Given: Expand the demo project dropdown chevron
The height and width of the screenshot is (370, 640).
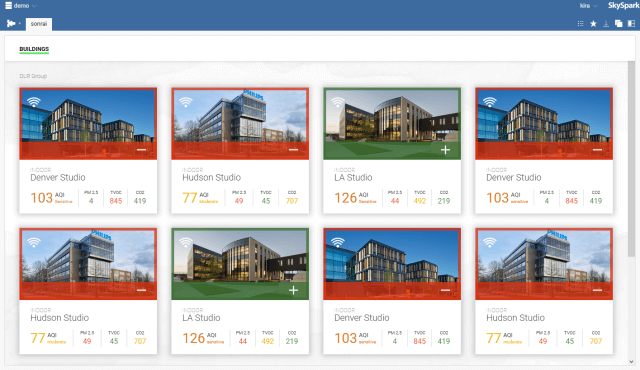Looking at the screenshot, I should (34, 6).
